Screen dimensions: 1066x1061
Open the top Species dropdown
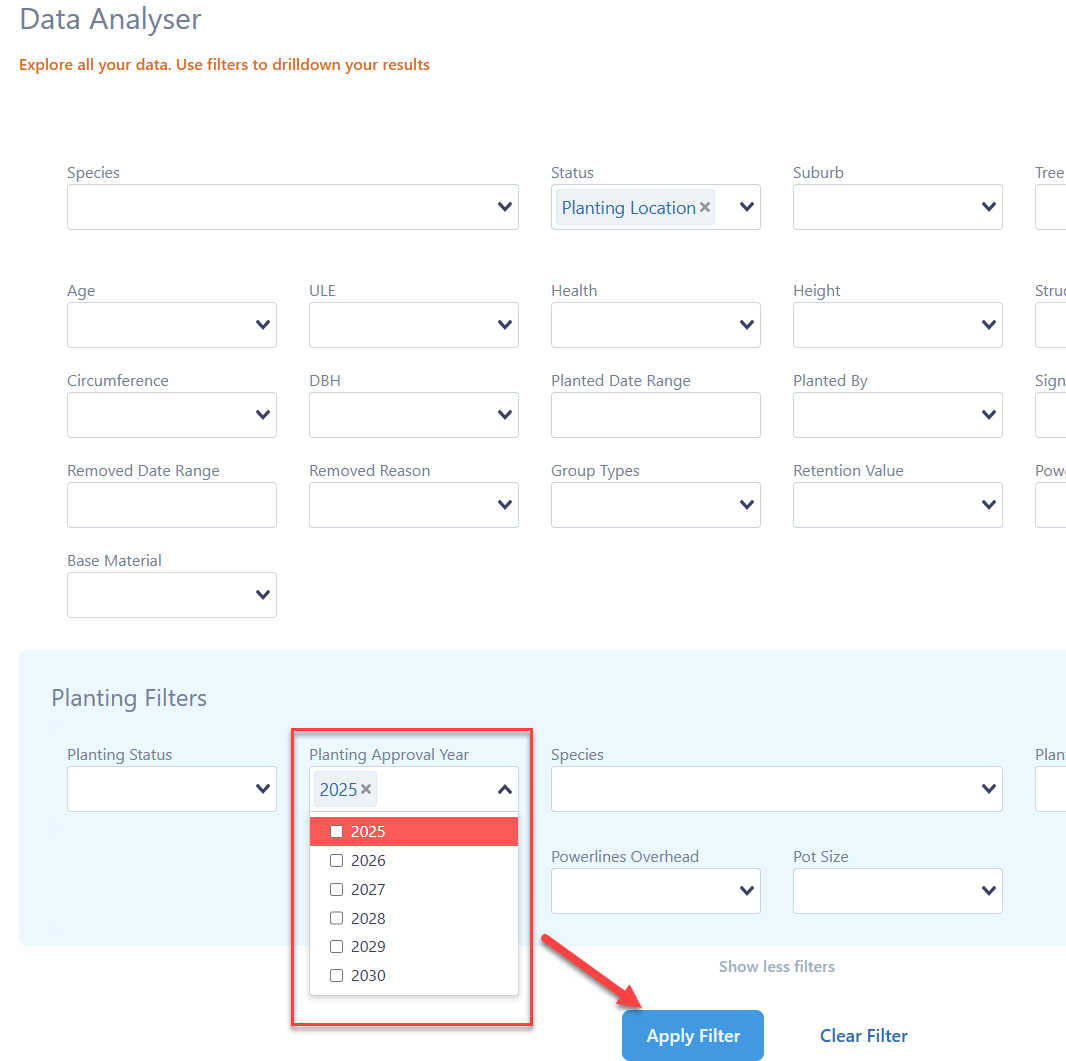tap(292, 207)
